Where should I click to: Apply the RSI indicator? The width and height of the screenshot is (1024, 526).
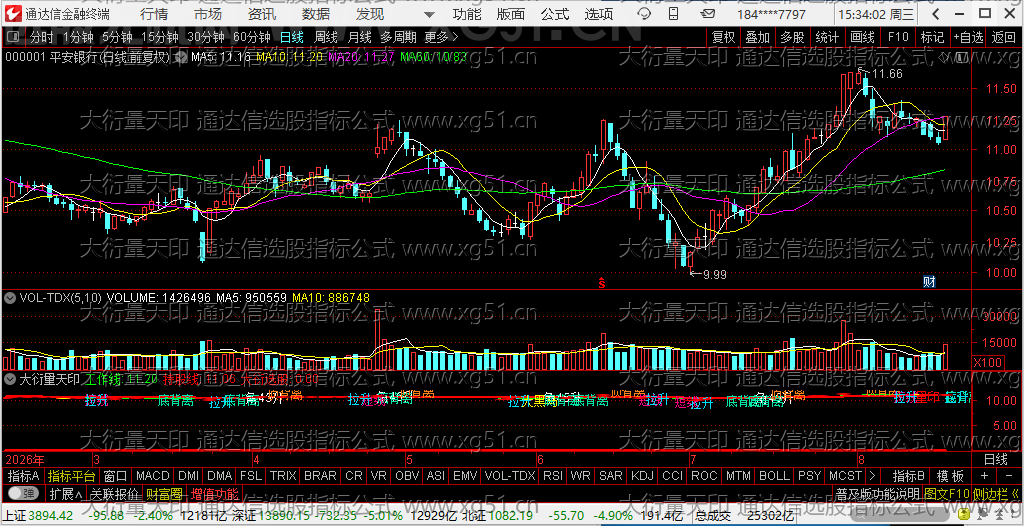pyautogui.click(x=552, y=476)
